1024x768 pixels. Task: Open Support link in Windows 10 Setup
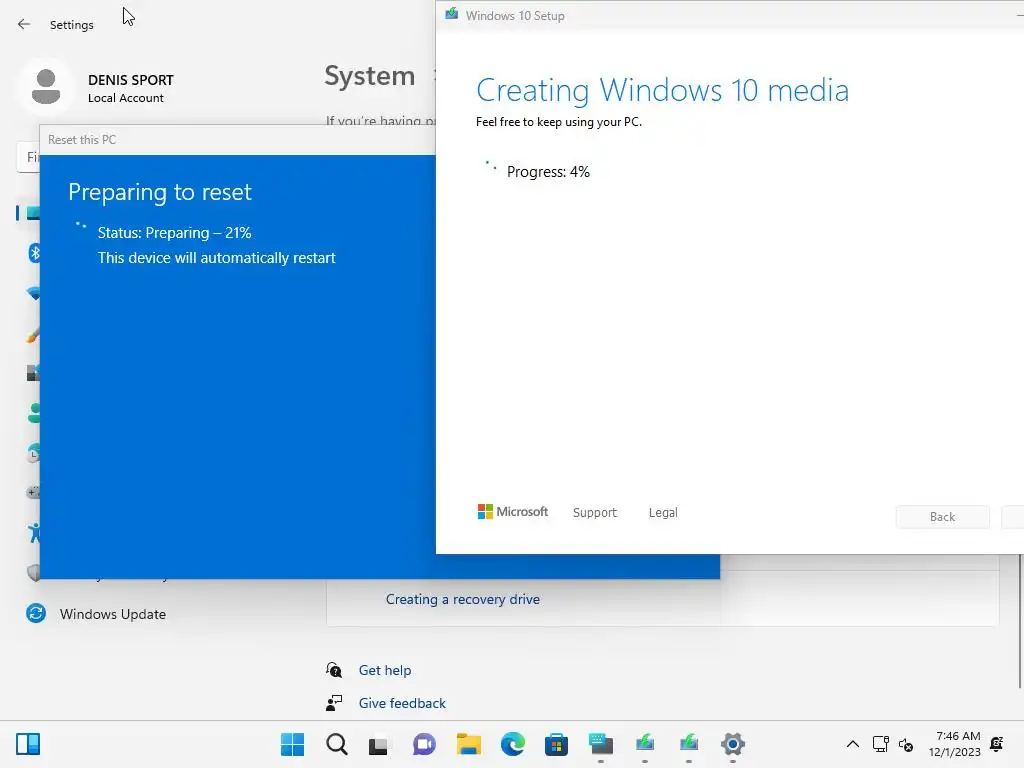click(x=594, y=513)
